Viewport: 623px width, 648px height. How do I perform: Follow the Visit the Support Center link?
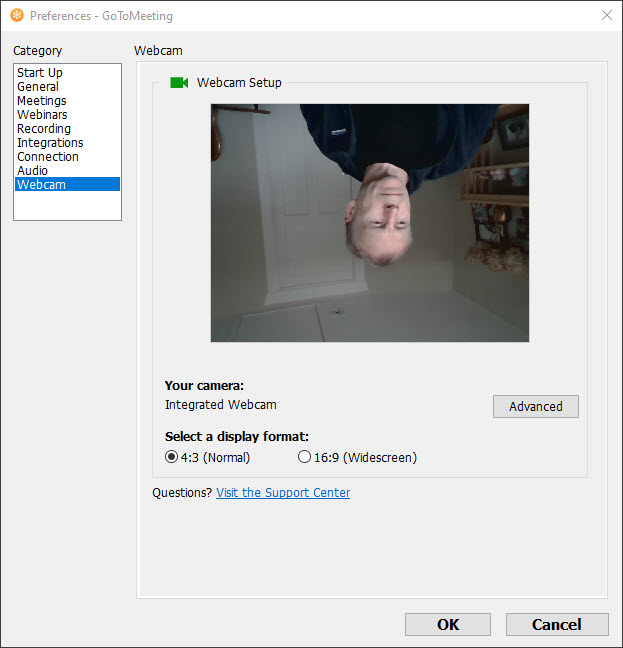283,493
